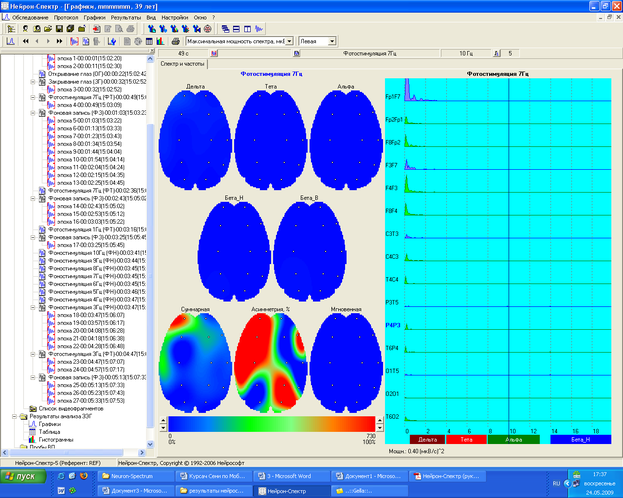Open the 'Максимальная мощность спектра' dropdown
This screenshot has width=623, height=498.
289,41
